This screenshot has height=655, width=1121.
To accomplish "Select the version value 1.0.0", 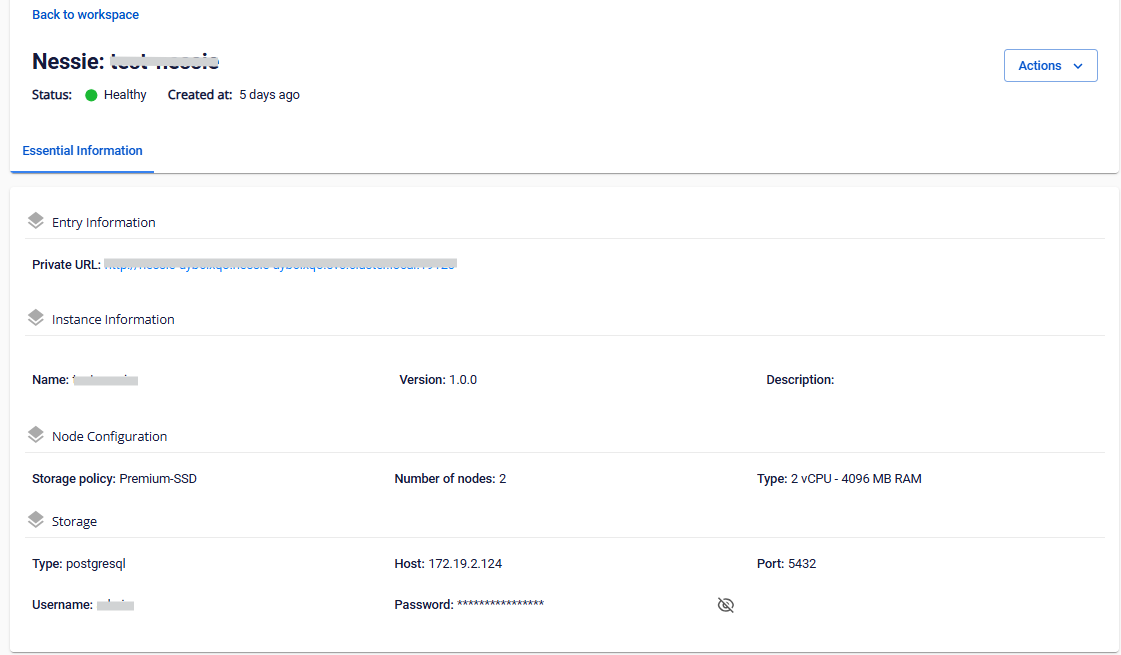I will [463, 380].
